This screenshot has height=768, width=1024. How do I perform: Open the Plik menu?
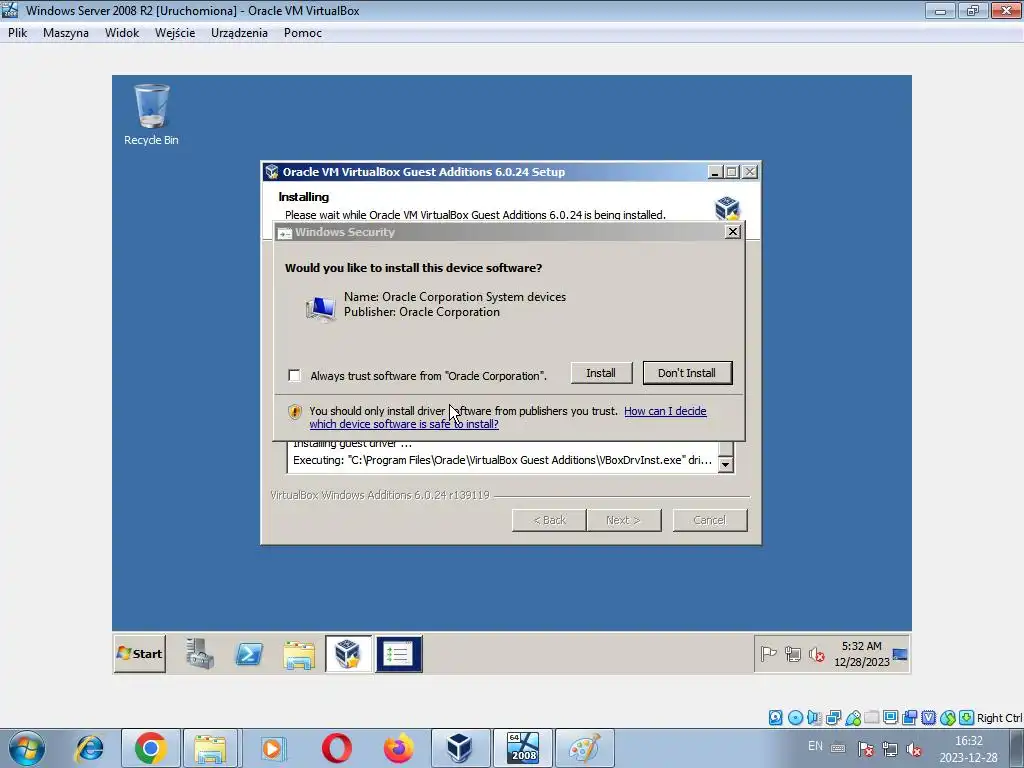click(x=18, y=33)
